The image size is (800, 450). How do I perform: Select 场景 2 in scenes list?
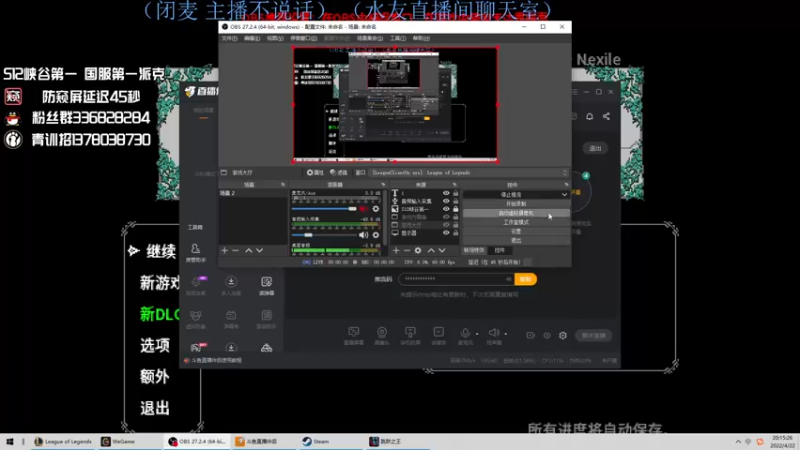(253, 193)
